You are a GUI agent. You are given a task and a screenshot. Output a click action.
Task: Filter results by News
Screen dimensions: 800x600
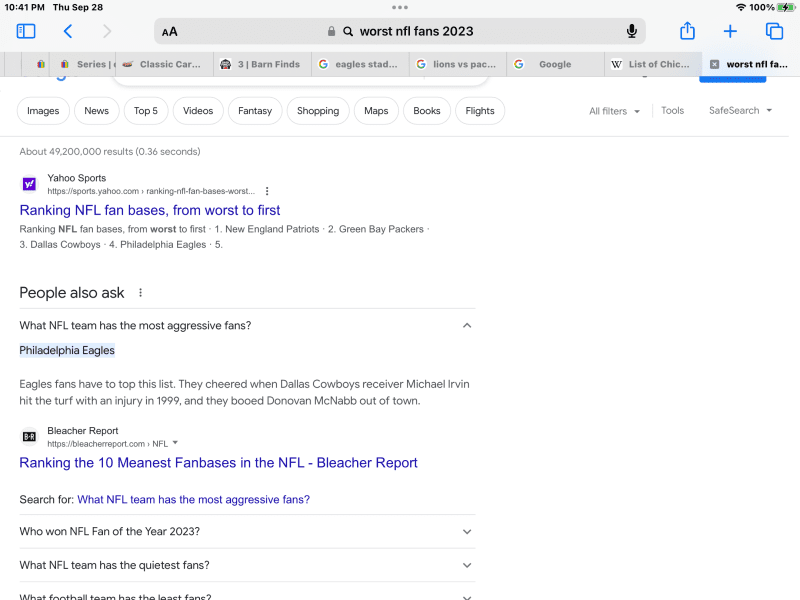[x=96, y=111]
